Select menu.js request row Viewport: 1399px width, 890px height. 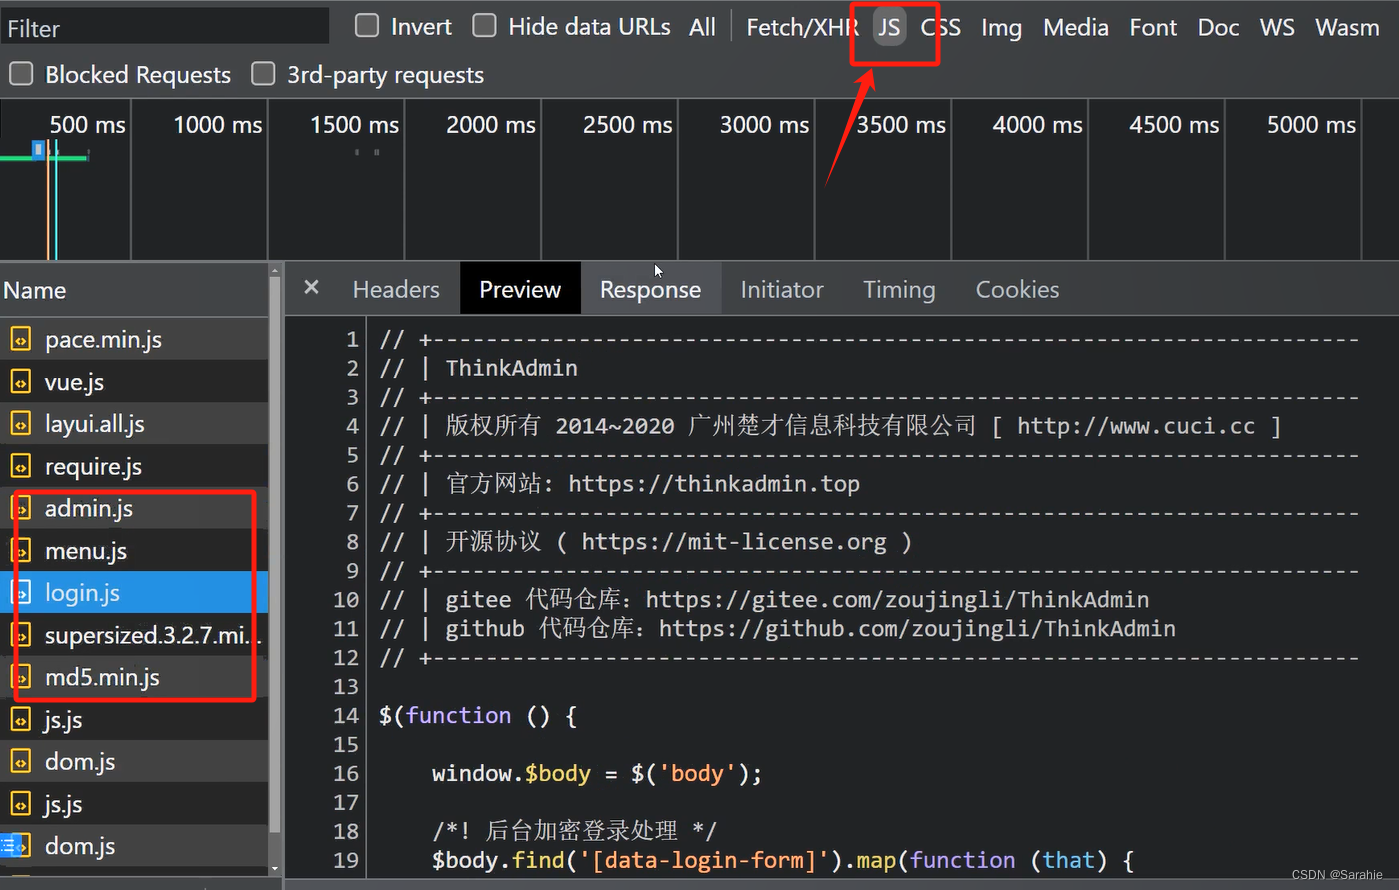(134, 551)
